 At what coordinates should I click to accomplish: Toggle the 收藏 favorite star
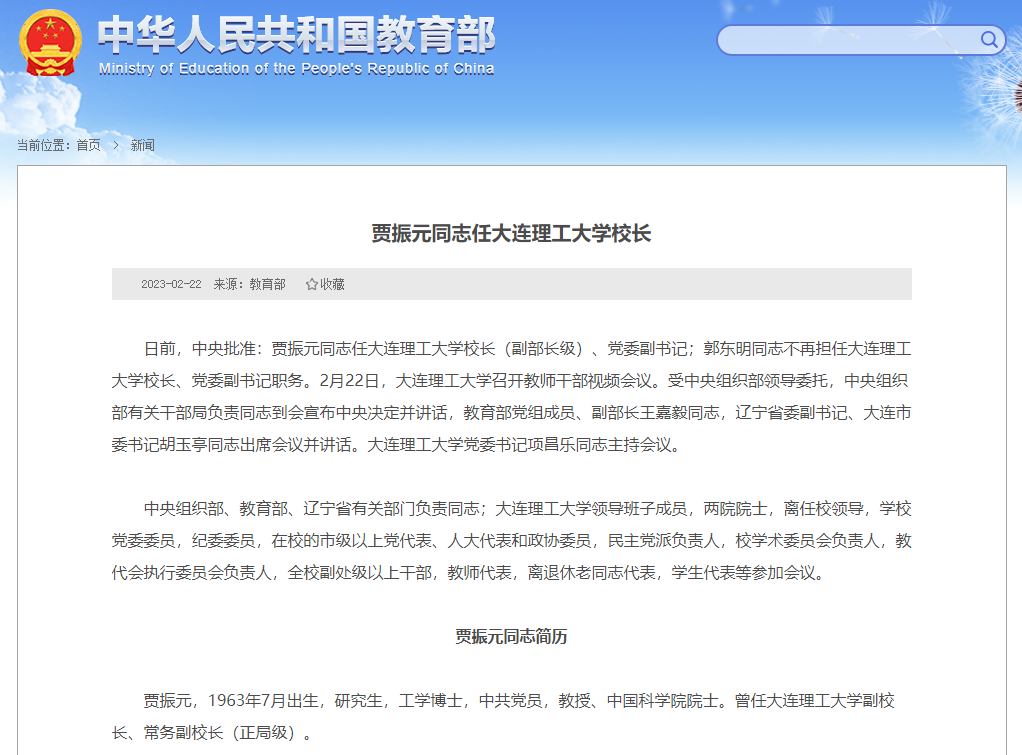[311, 283]
